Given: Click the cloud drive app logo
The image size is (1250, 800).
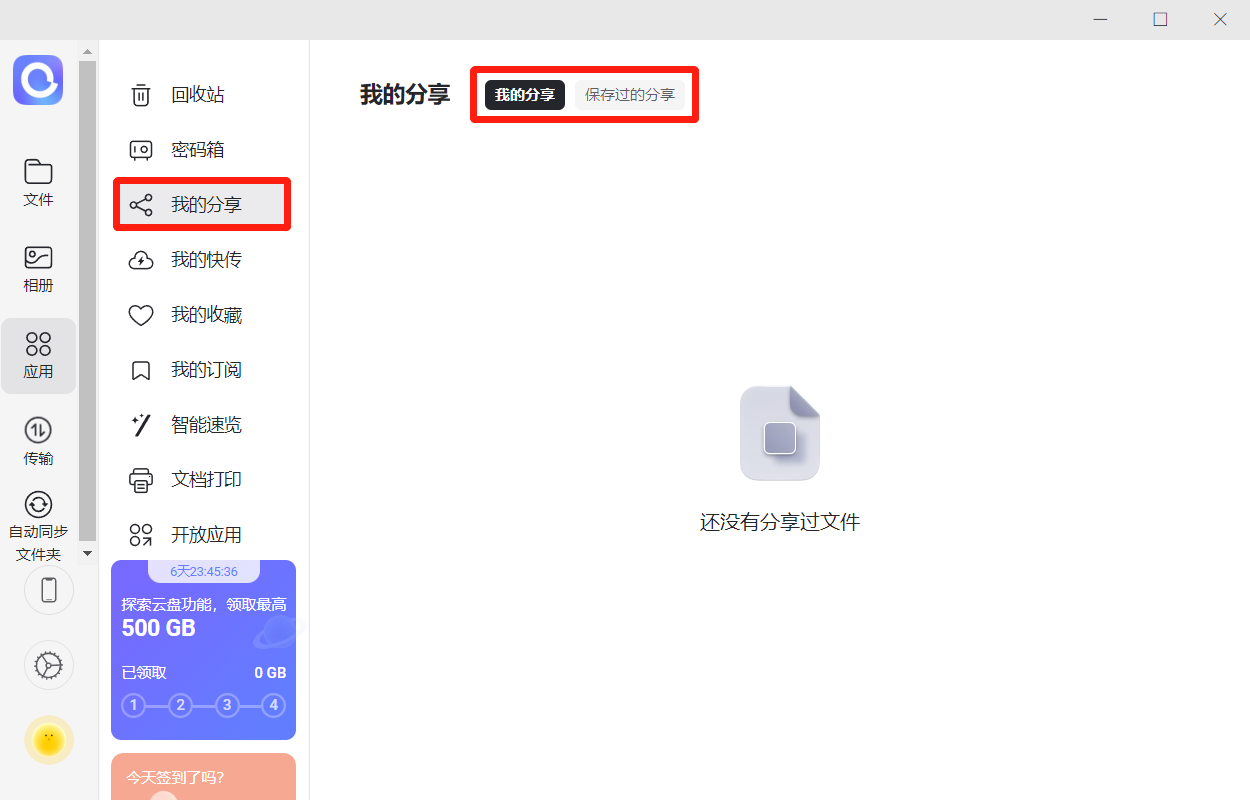Looking at the screenshot, I should pyautogui.click(x=38, y=80).
